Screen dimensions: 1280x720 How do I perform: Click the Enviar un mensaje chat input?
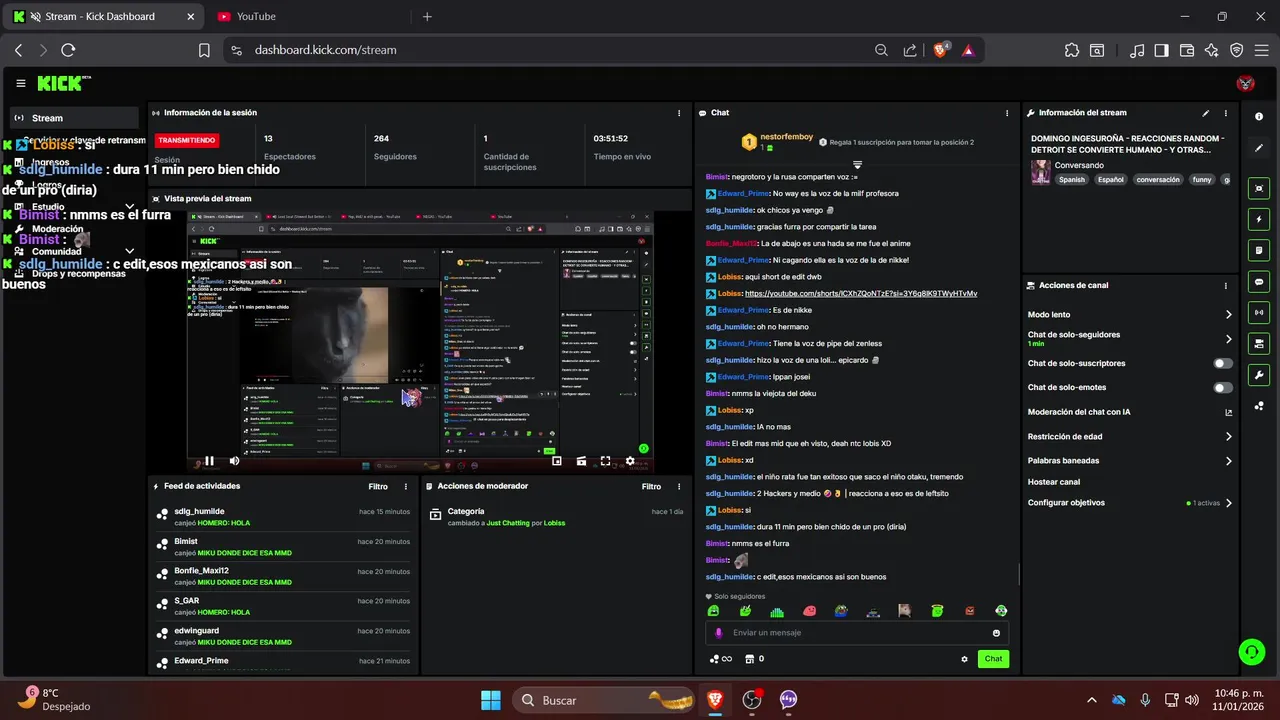pos(857,633)
